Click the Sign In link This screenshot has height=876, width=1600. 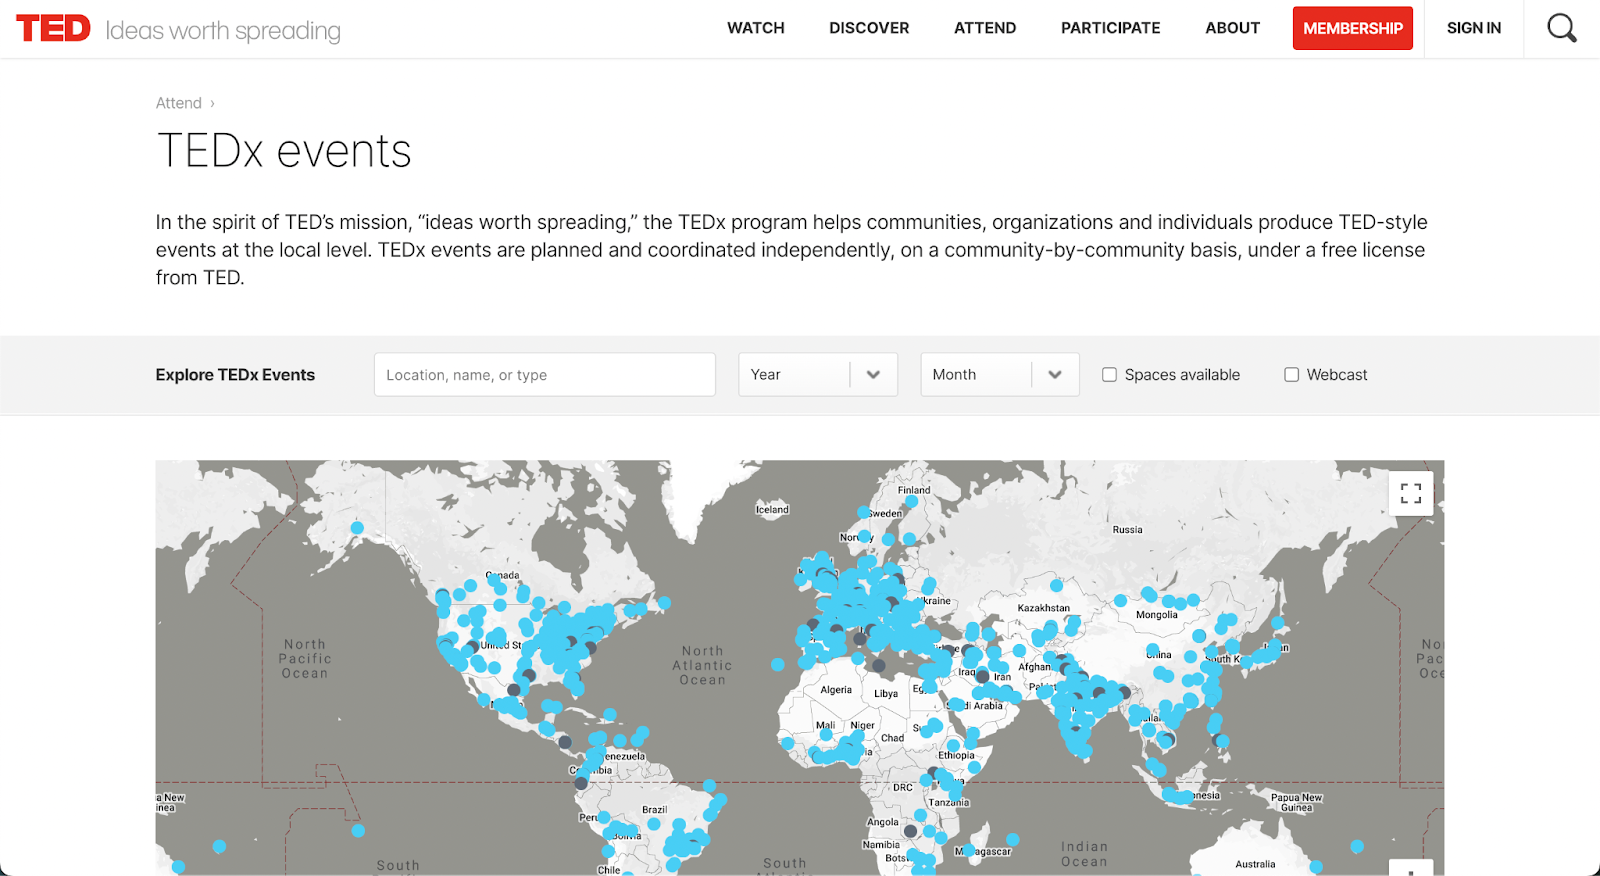click(1474, 28)
